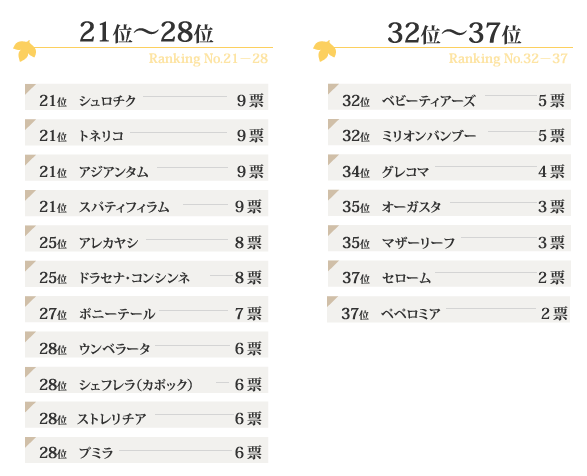Image resolution: width=587 pixels, height=476 pixels.
Task: Click the corner triangle on the シュロチク row
Action: 30,88
